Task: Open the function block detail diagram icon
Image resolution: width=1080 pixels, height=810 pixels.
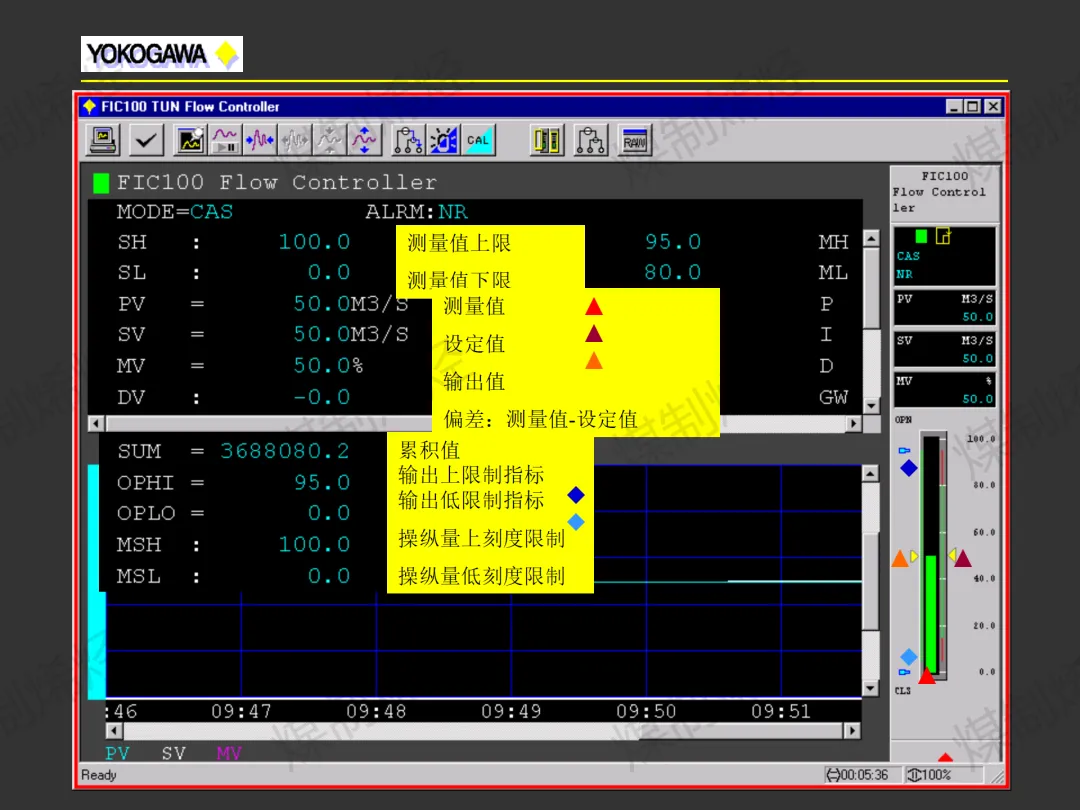Action: [591, 140]
